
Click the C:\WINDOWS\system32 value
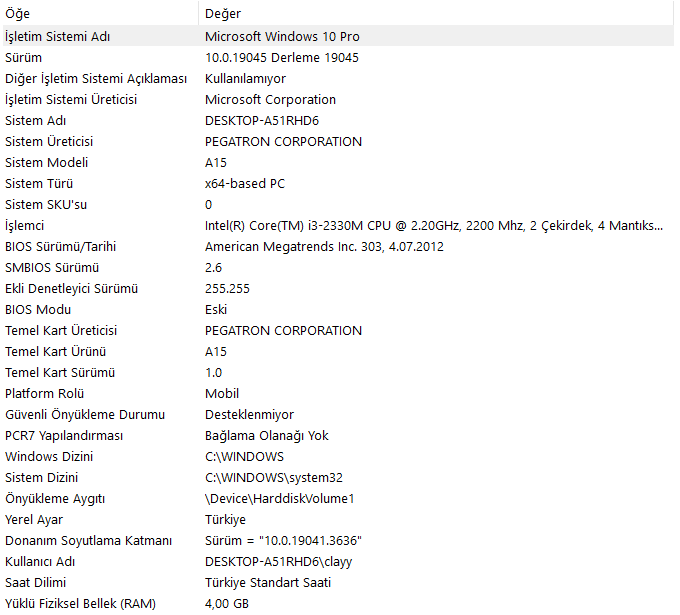pyautogui.click(x=273, y=478)
